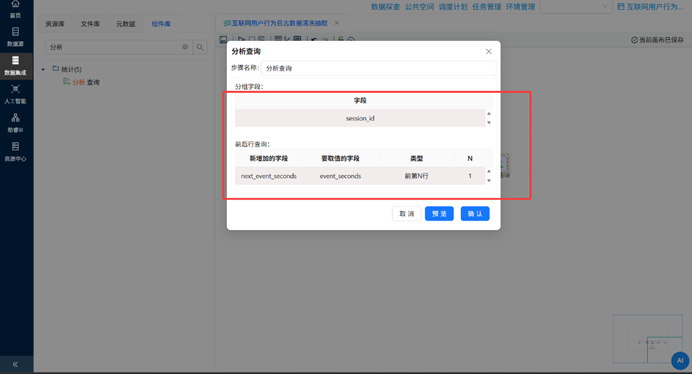
Task: Open 环境管理 in the top menu
Action: (x=520, y=7)
